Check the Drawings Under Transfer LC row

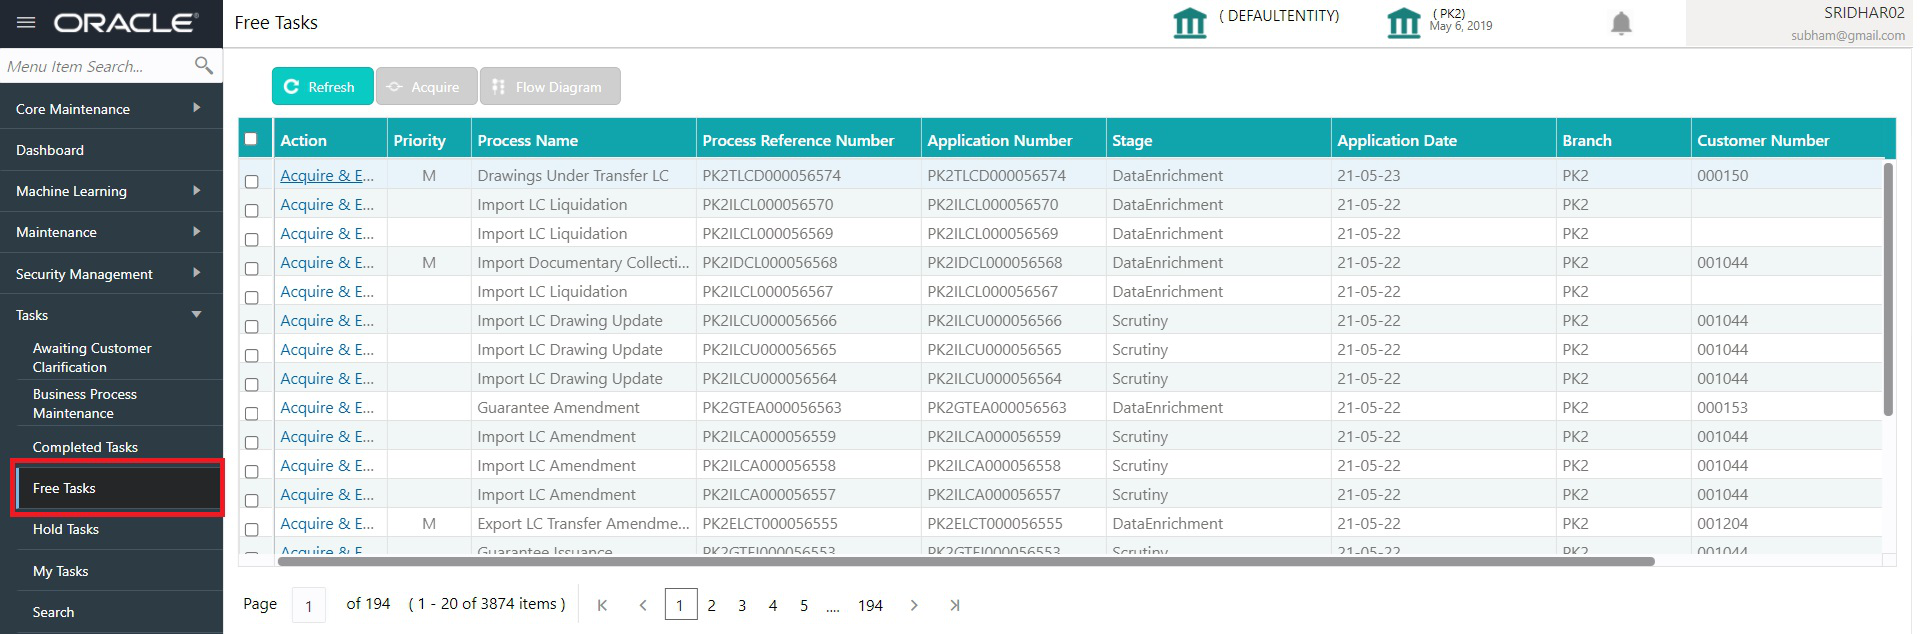(252, 182)
